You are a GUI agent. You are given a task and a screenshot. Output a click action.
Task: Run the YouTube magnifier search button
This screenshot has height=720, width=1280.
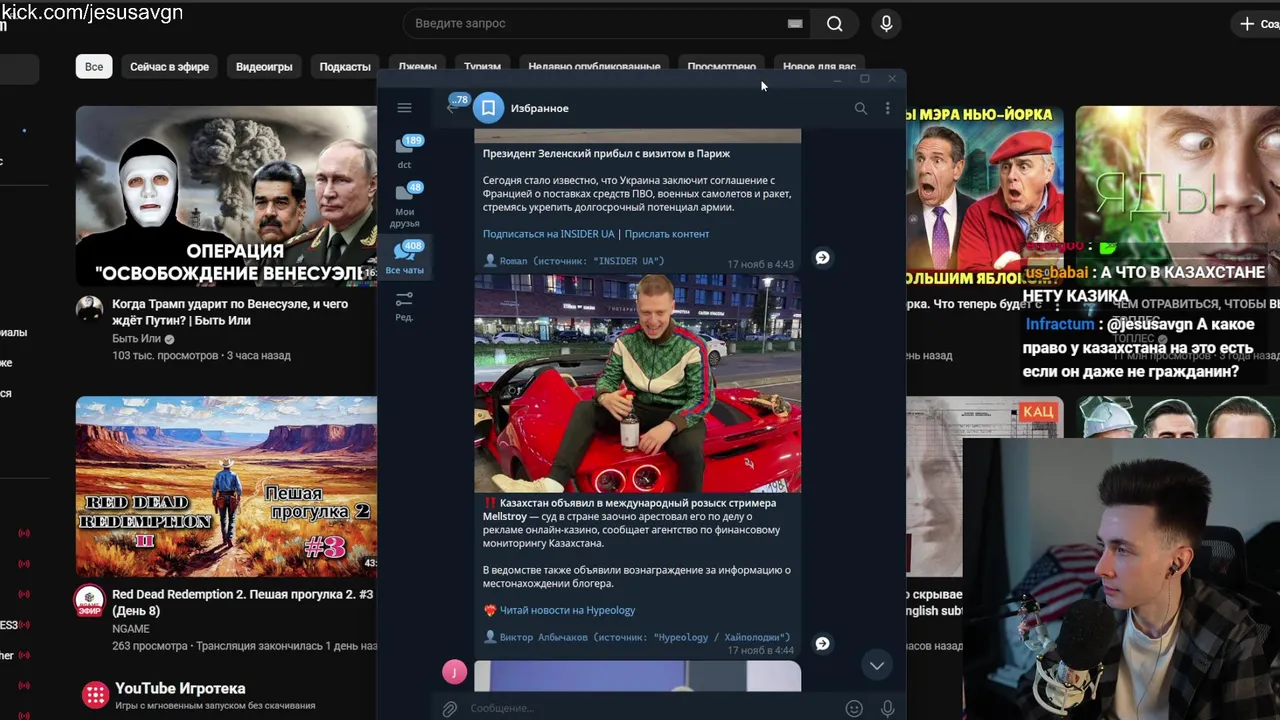[834, 23]
